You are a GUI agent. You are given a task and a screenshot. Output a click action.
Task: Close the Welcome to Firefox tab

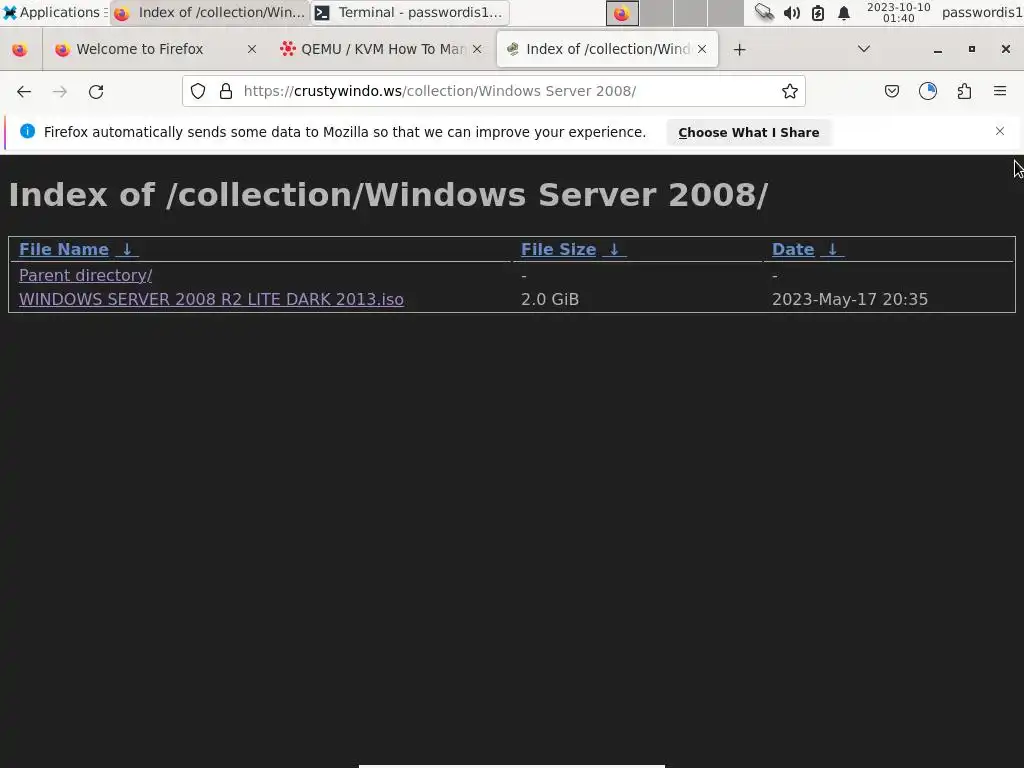pos(251,49)
